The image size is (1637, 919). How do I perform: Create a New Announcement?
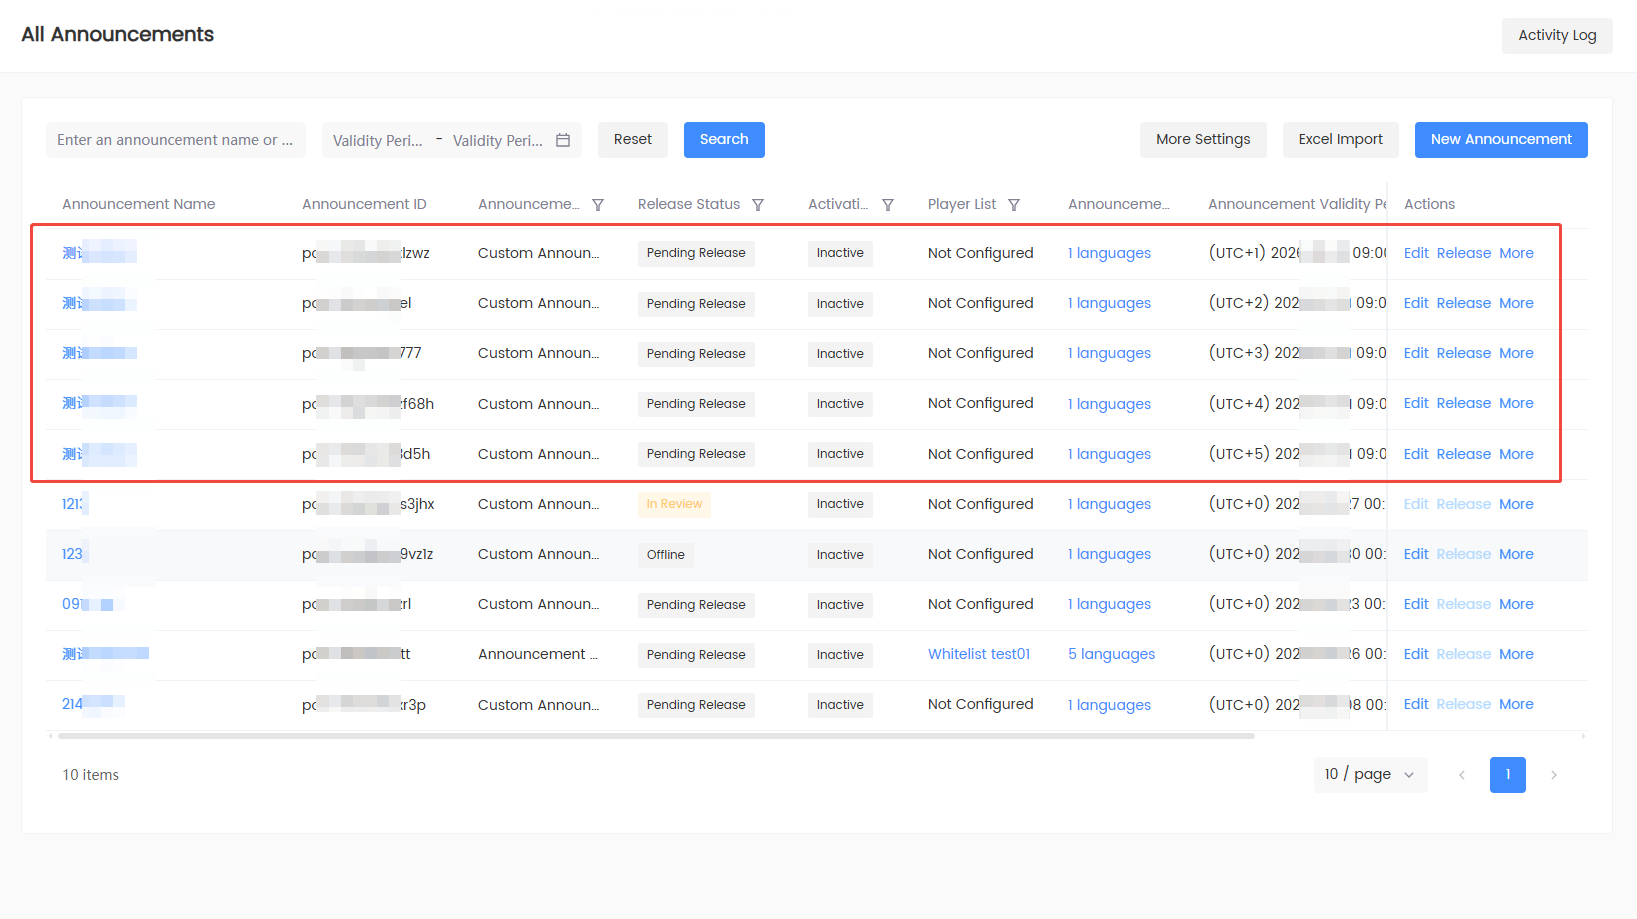1501,140
